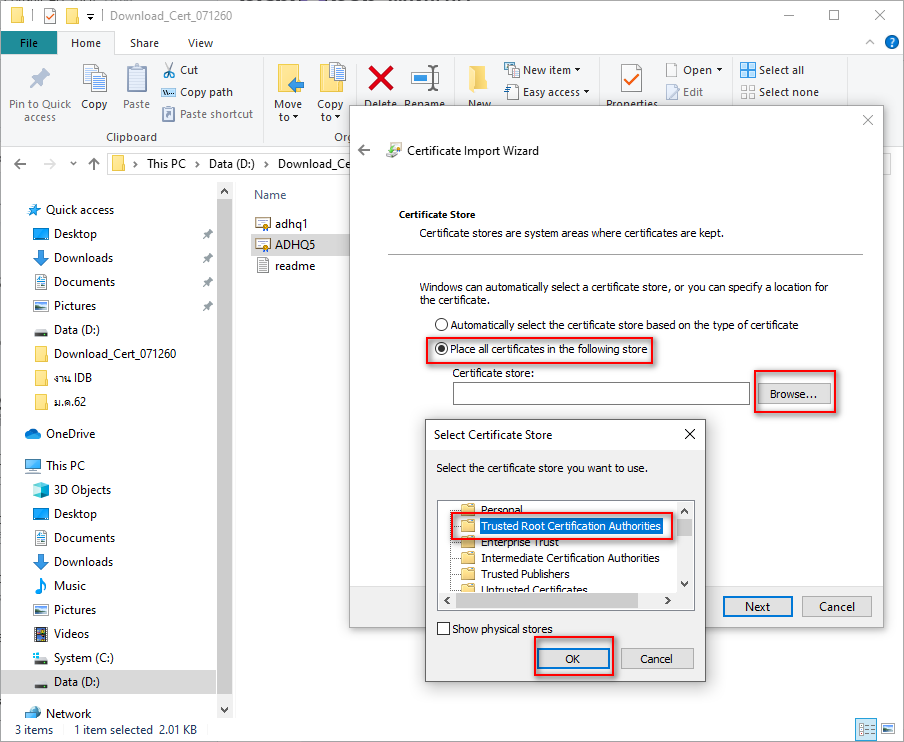Click the Copy ribbon icon

94,80
